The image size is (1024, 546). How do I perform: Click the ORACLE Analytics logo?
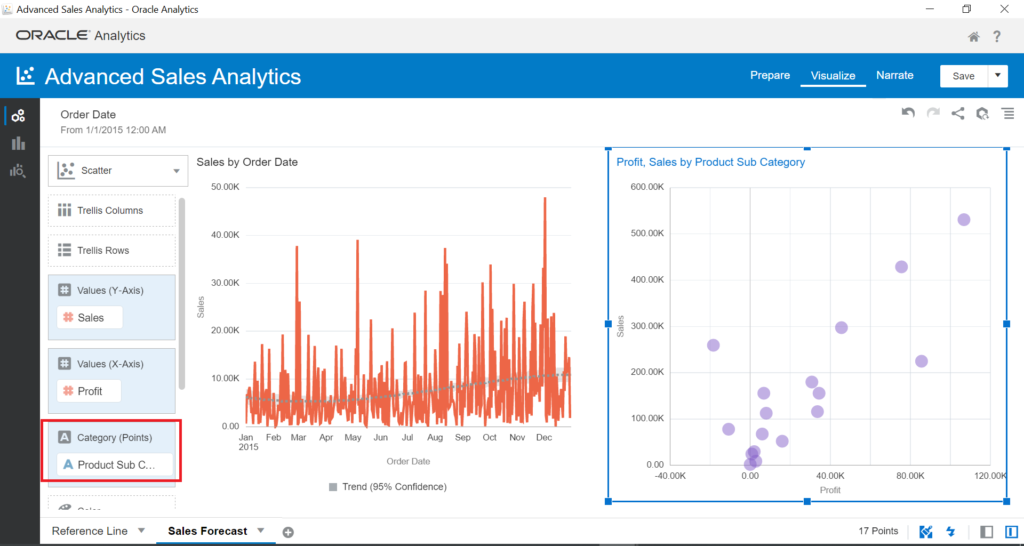click(x=80, y=36)
